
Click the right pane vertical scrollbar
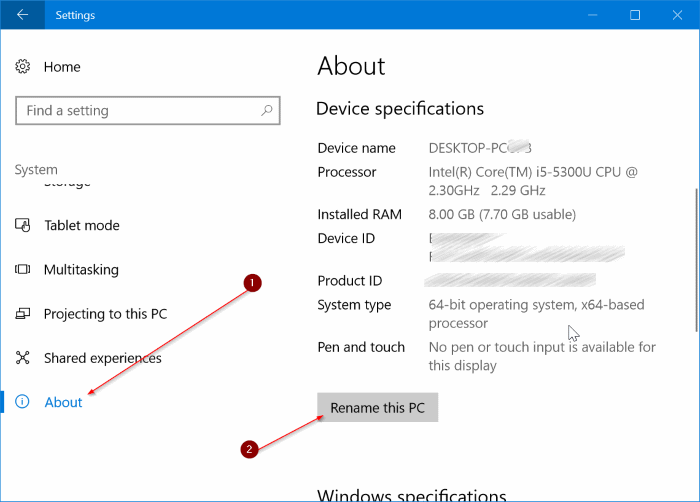click(696, 260)
